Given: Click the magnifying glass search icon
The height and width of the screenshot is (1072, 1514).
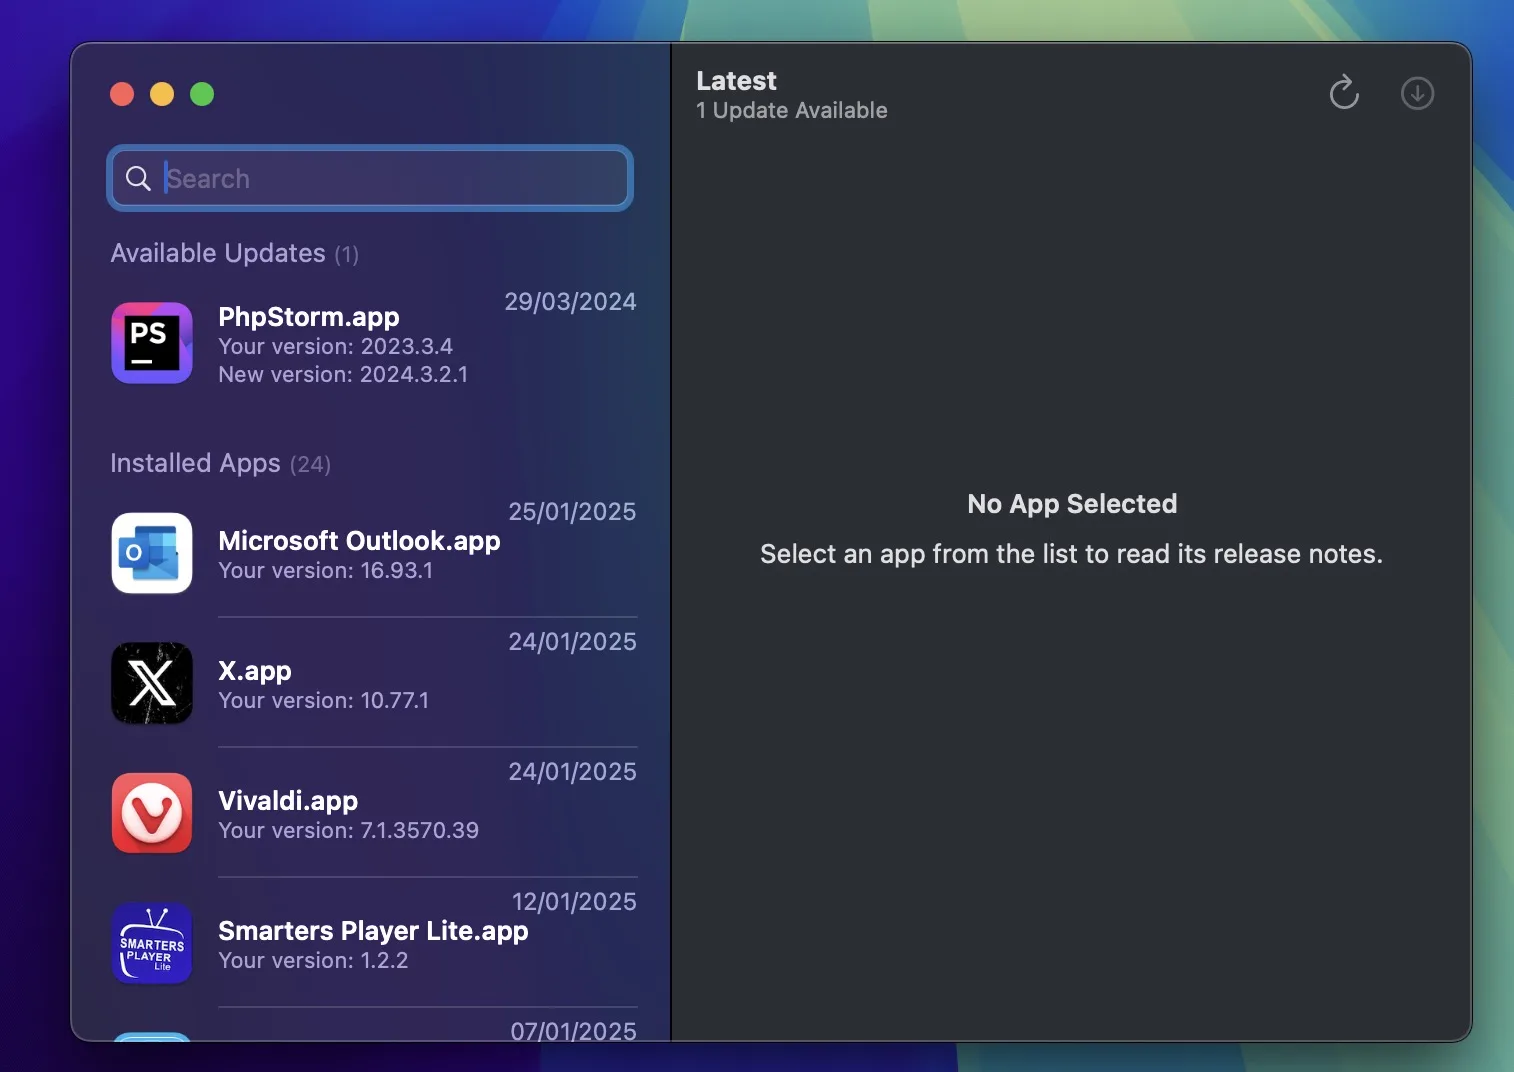Looking at the screenshot, I should 138,178.
